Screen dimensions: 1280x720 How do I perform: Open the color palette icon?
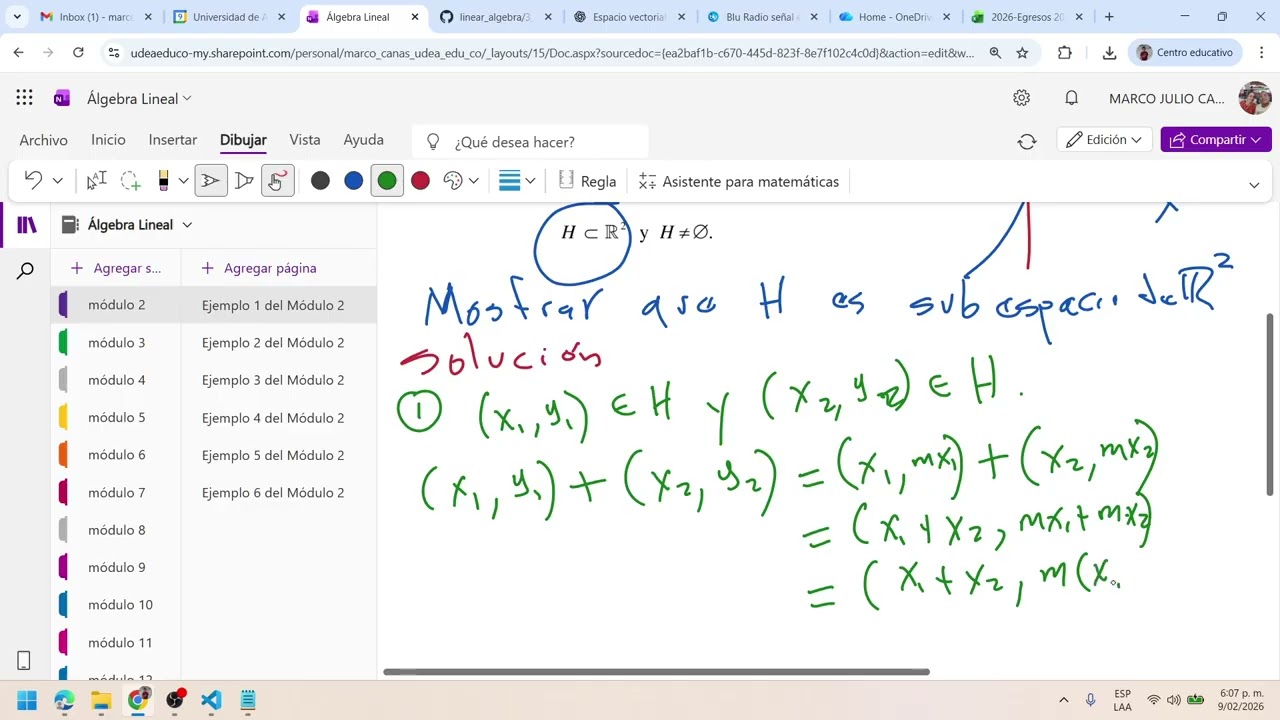453,181
